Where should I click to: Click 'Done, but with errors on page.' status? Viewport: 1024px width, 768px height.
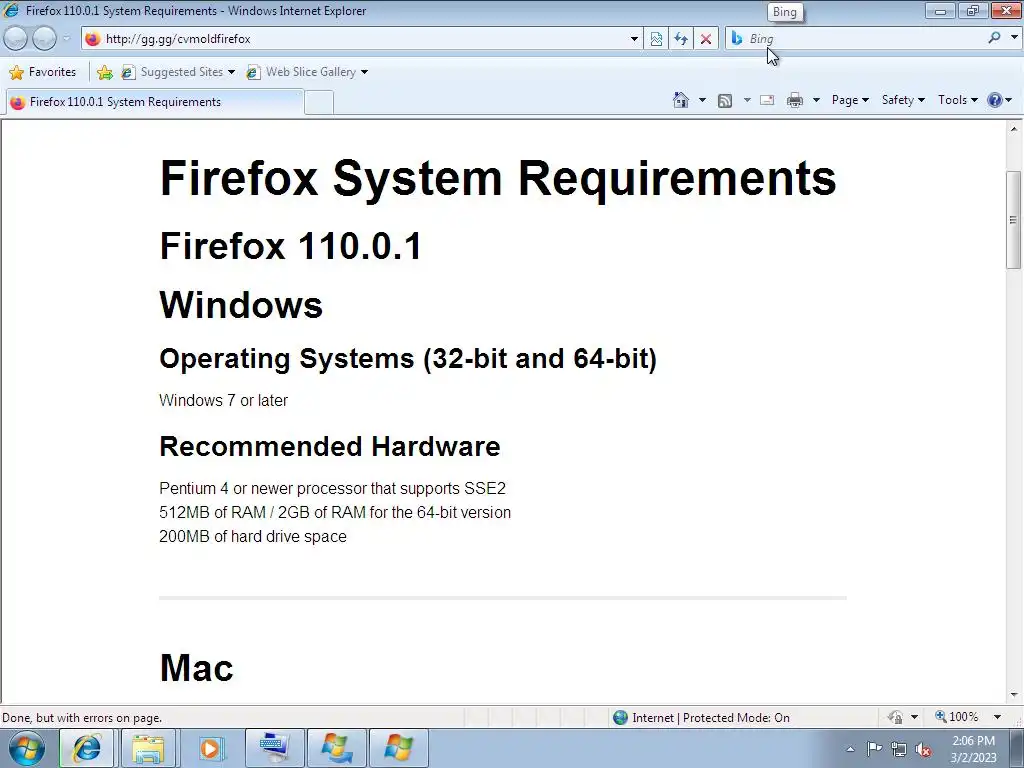click(x=82, y=718)
